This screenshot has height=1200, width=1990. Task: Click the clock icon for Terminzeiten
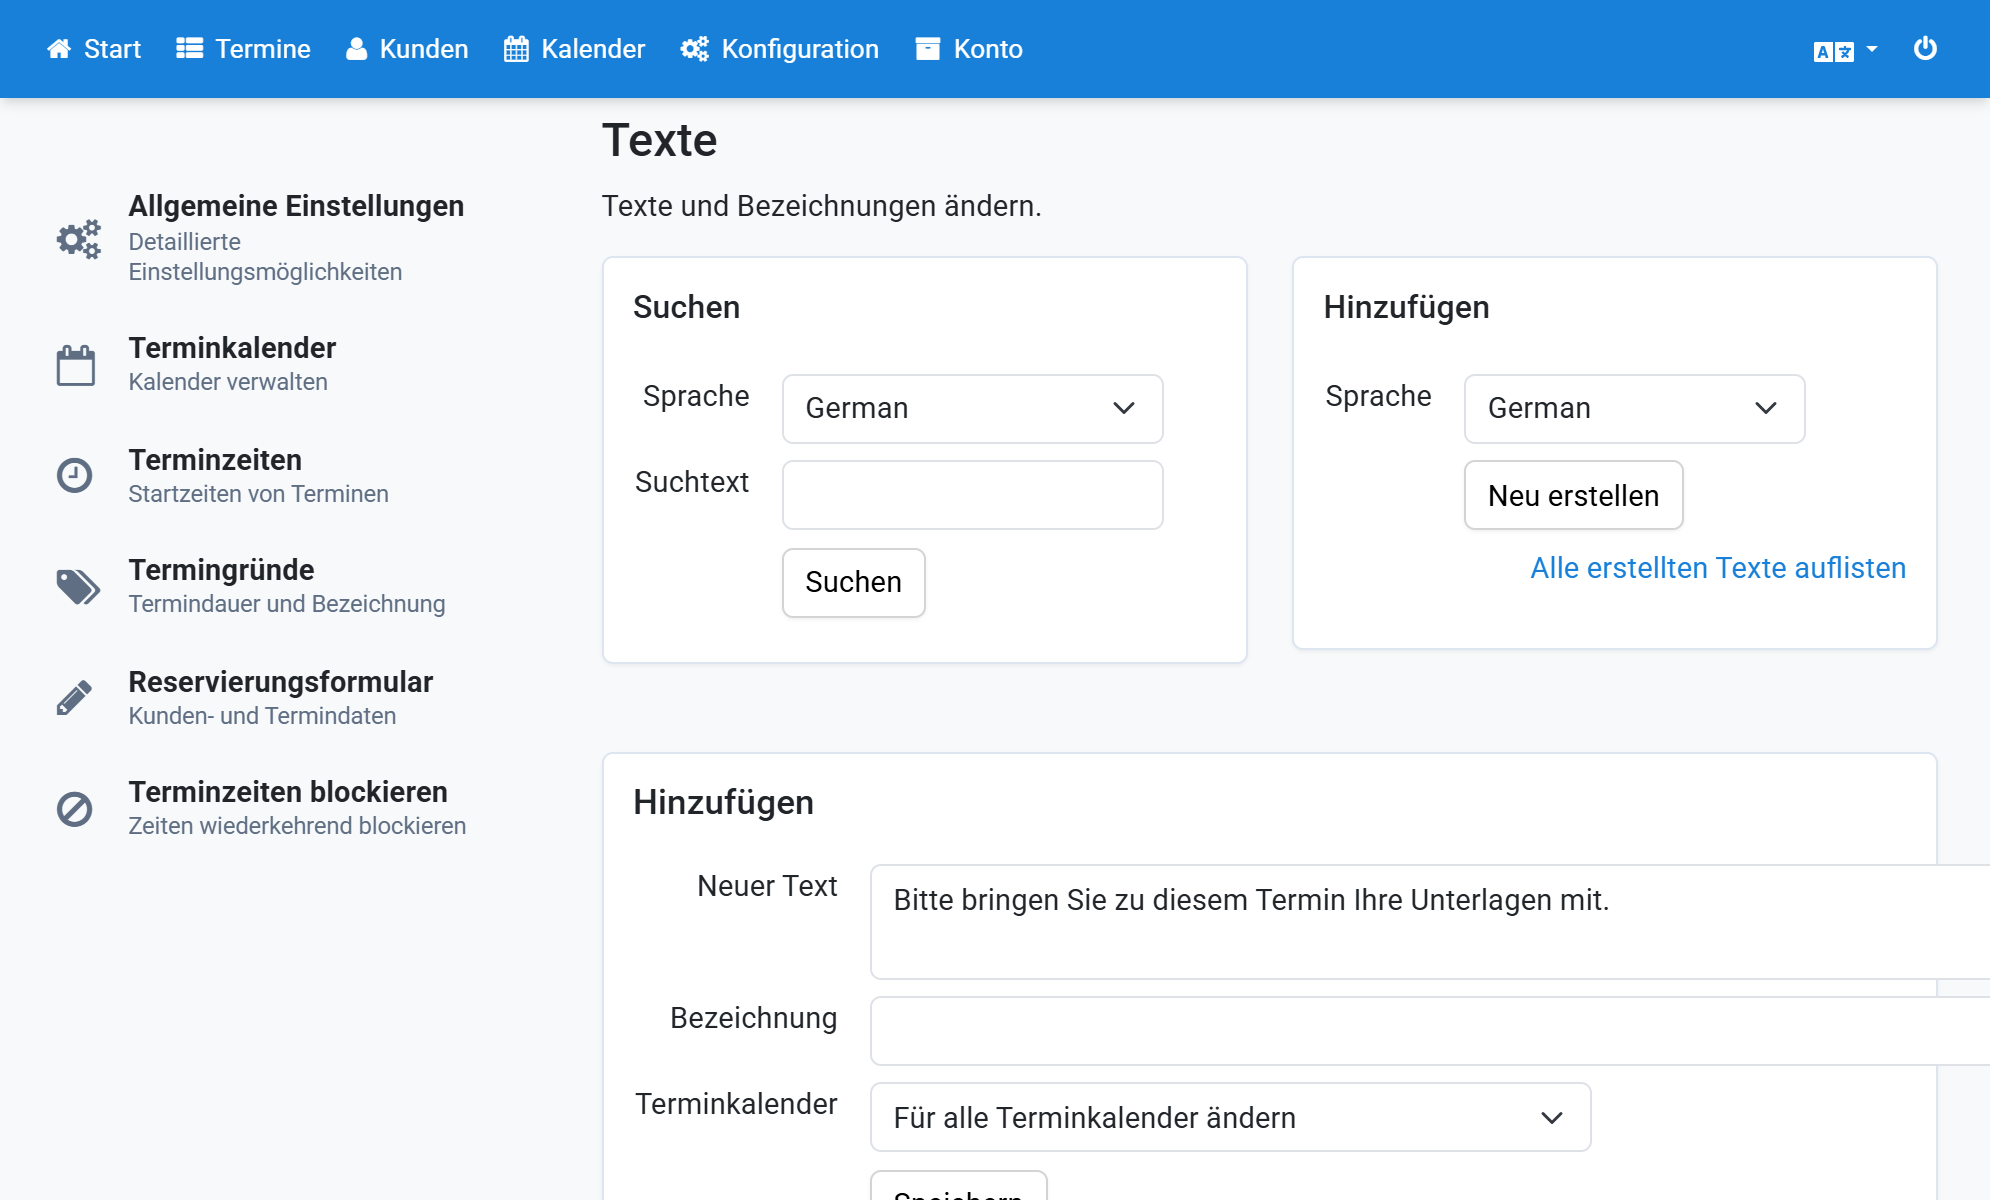point(74,475)
